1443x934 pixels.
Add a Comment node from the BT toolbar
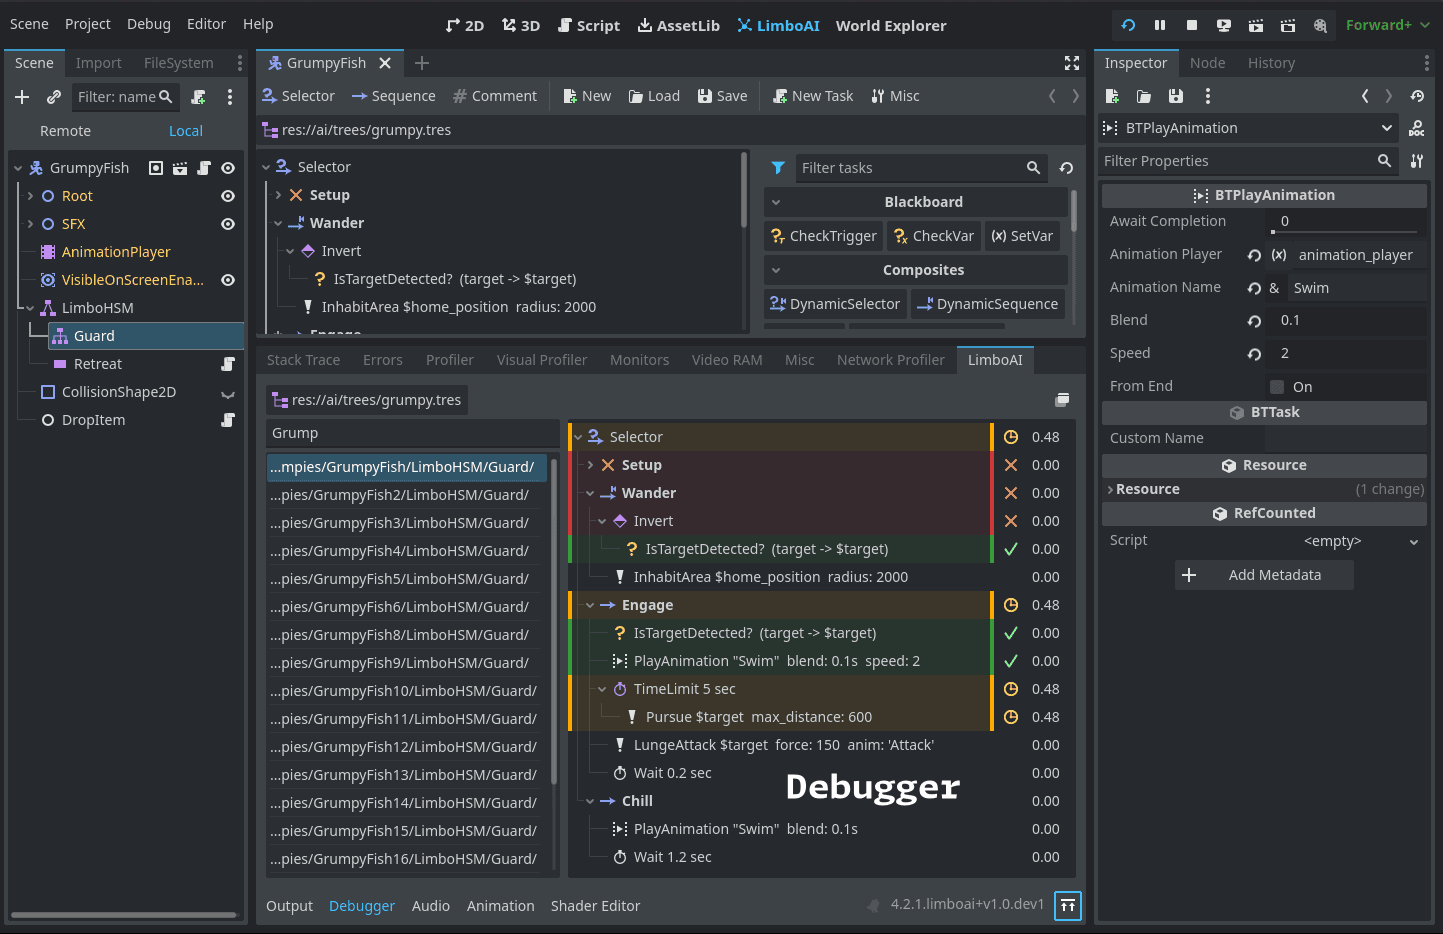495,95
